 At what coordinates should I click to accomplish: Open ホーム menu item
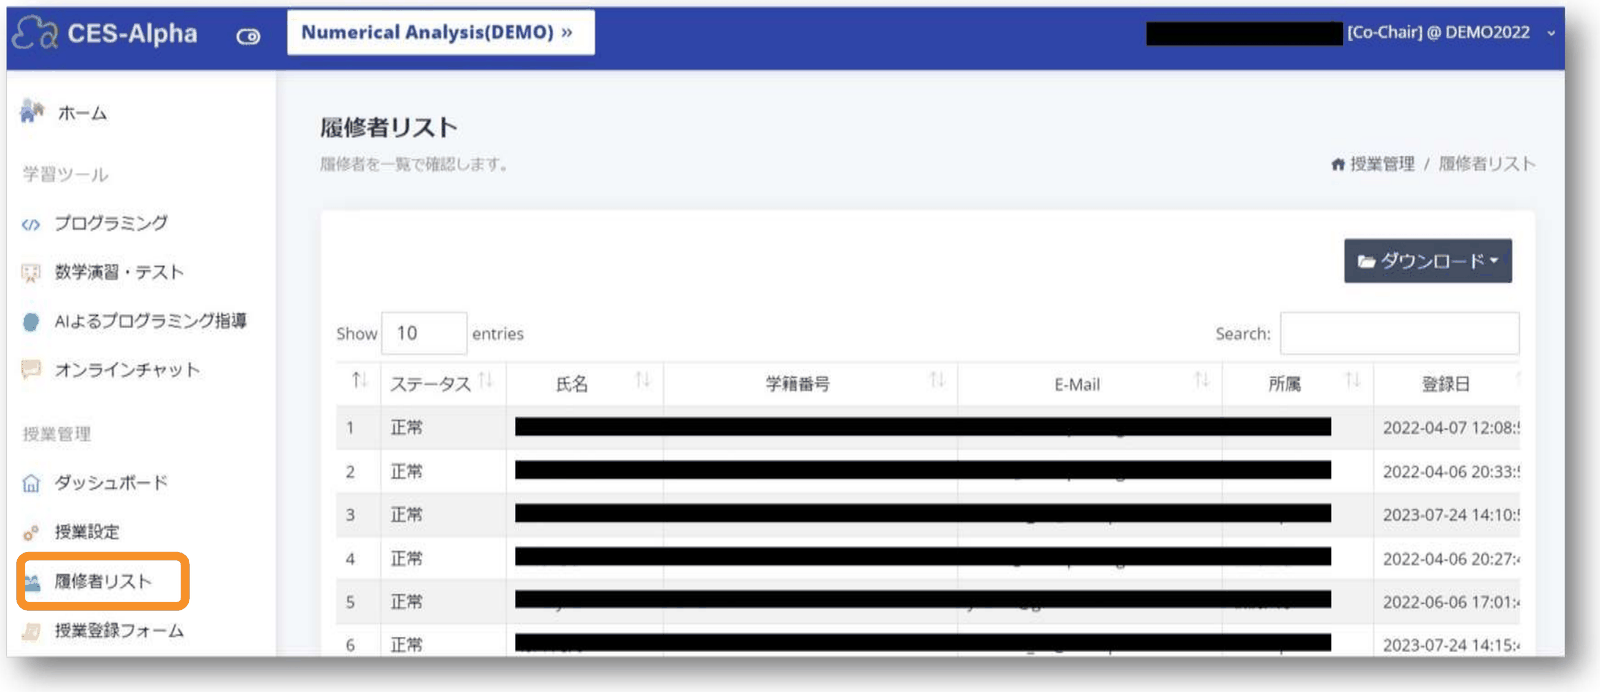click(x=82, y=113)
